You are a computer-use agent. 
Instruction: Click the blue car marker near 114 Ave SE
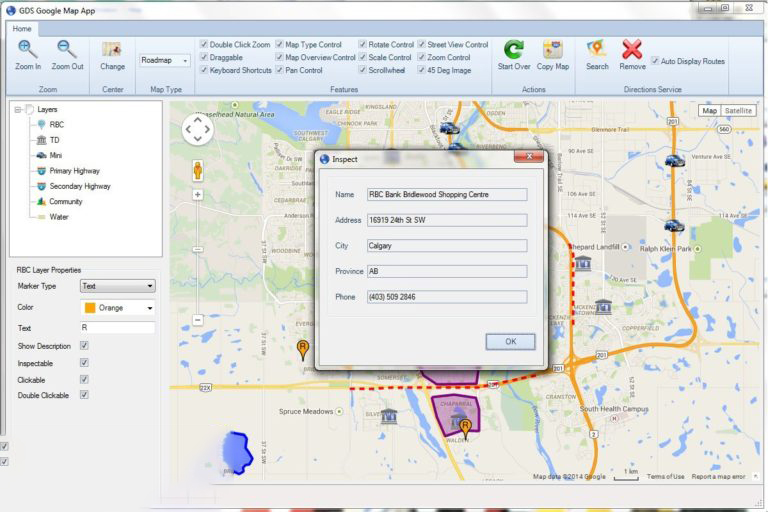[x=674, y=225]
